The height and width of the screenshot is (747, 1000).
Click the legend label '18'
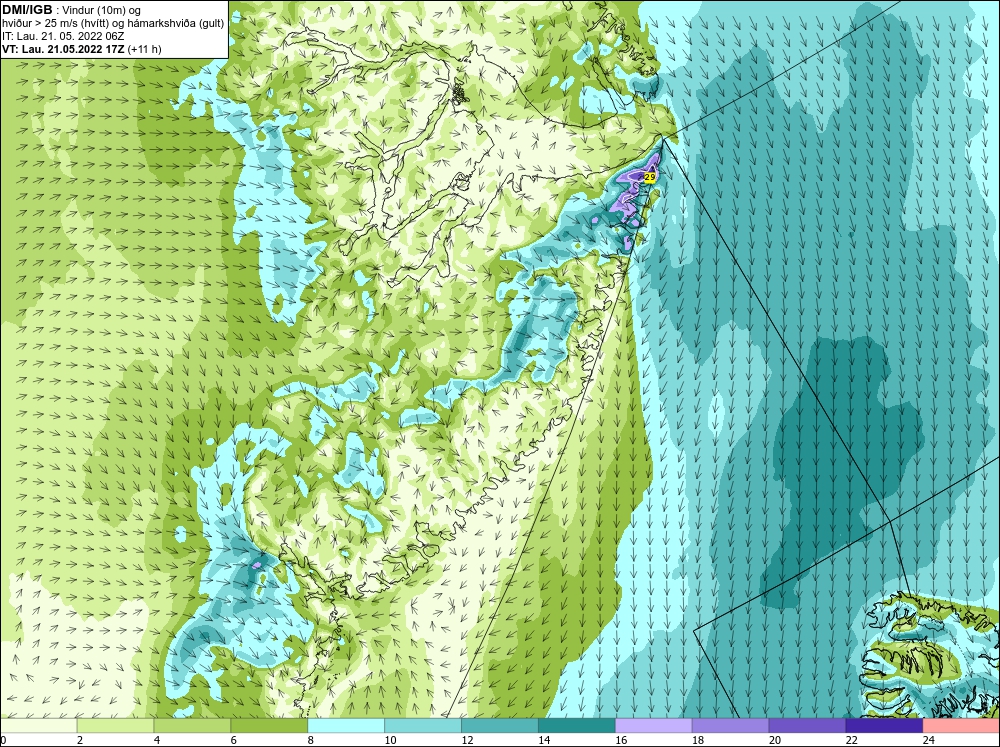[698, 740]
